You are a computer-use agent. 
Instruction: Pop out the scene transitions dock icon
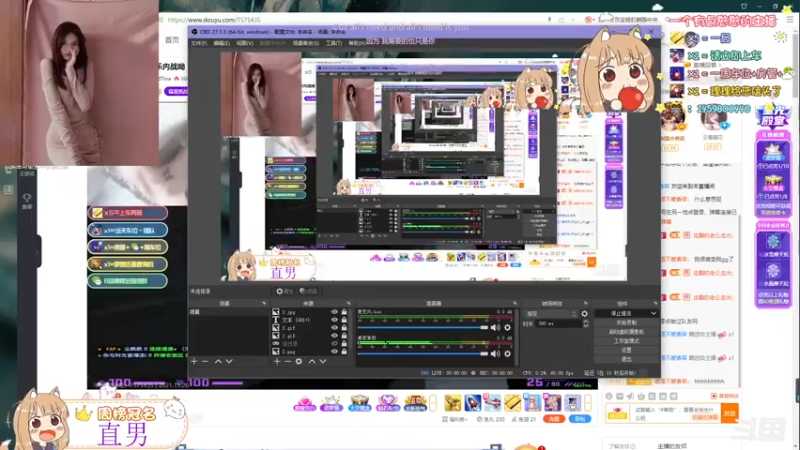point(586,303)
